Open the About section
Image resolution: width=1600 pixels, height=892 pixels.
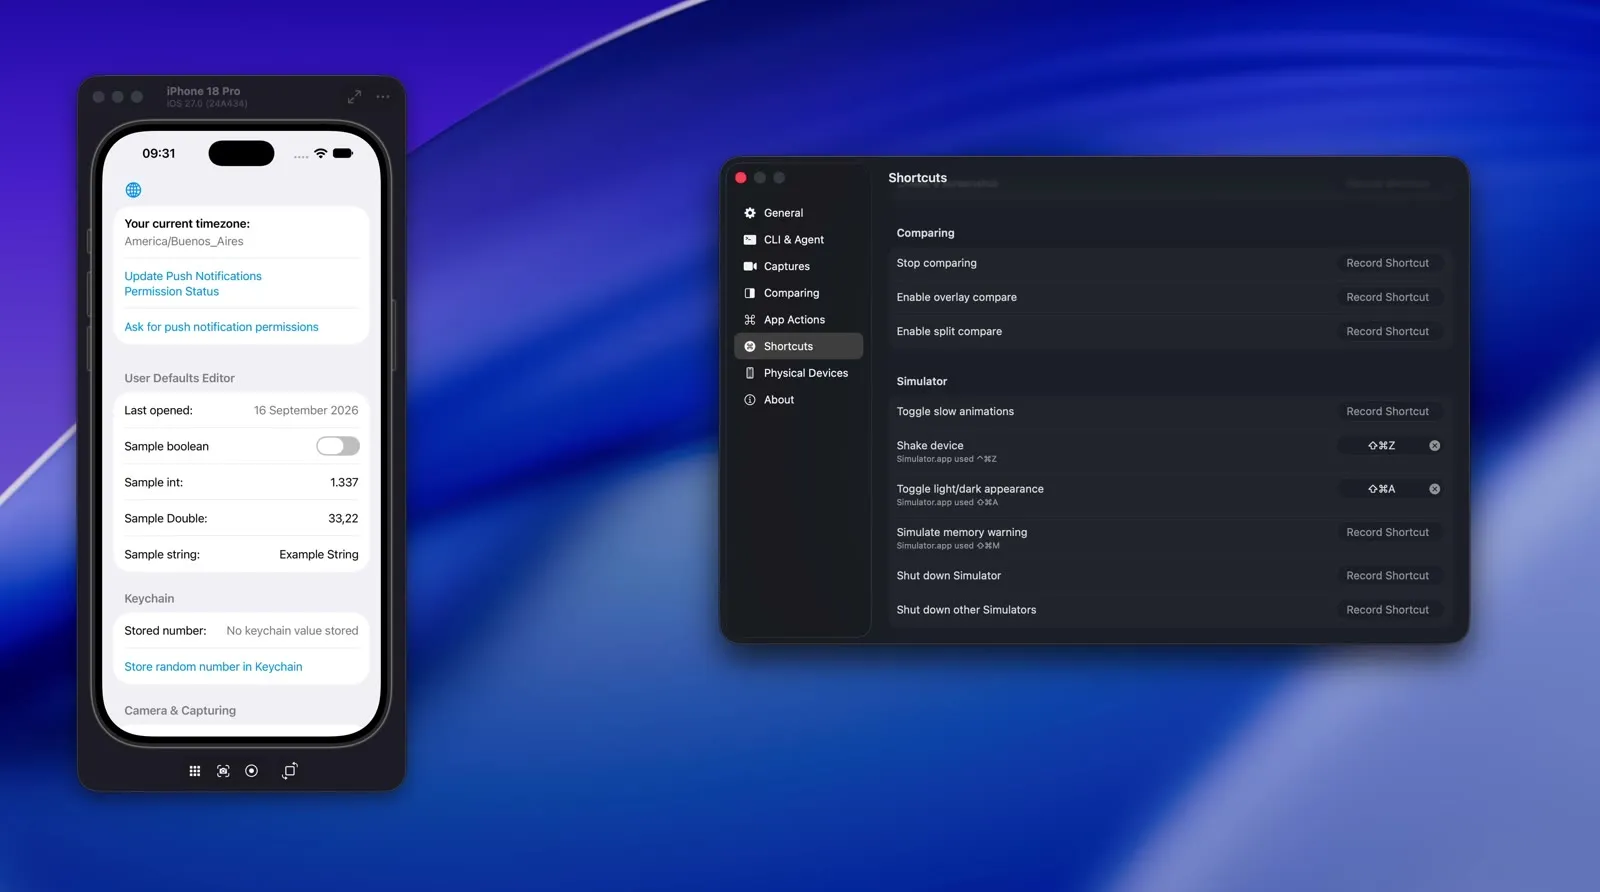point(798,400)
